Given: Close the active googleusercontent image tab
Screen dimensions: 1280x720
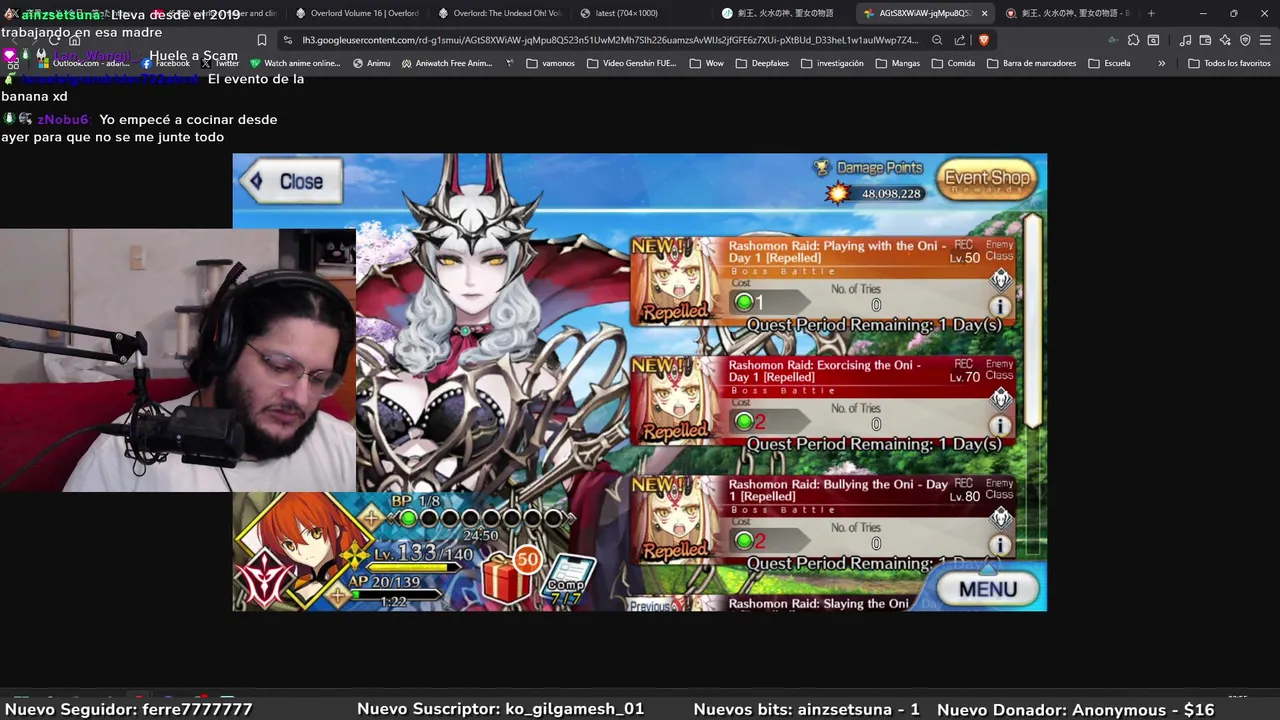Looking at the screenshot, I should coord(984,13).
